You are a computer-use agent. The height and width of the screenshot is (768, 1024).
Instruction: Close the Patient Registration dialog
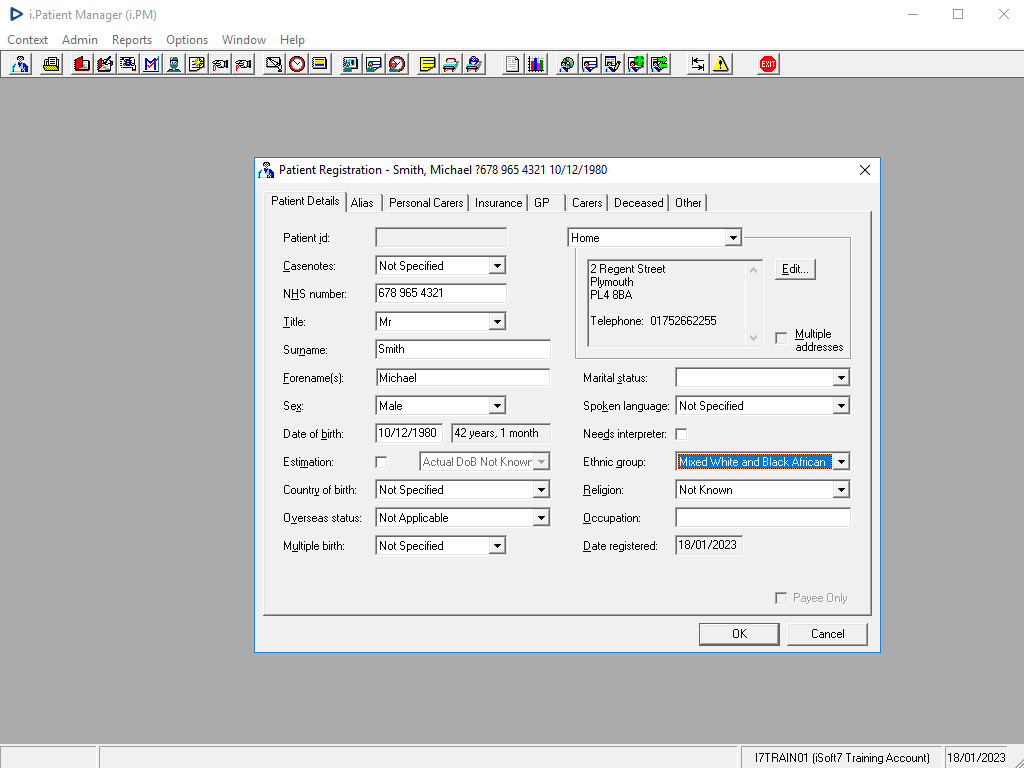(865, 170)
